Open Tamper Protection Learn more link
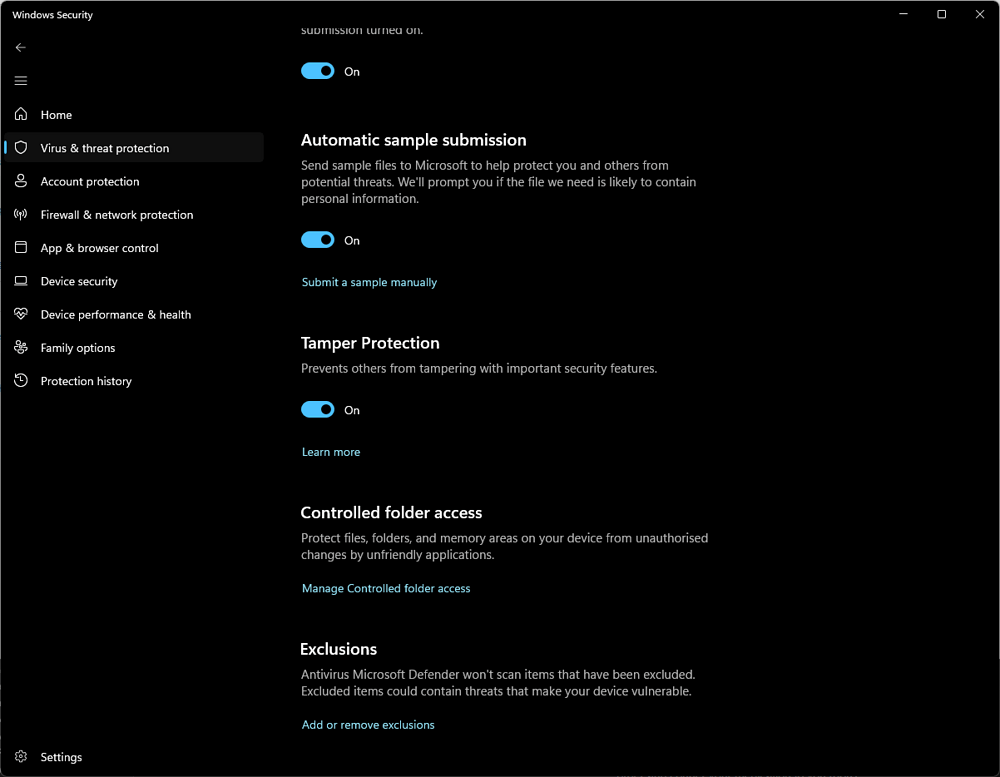1000x777 pixels. pos(331,452)
